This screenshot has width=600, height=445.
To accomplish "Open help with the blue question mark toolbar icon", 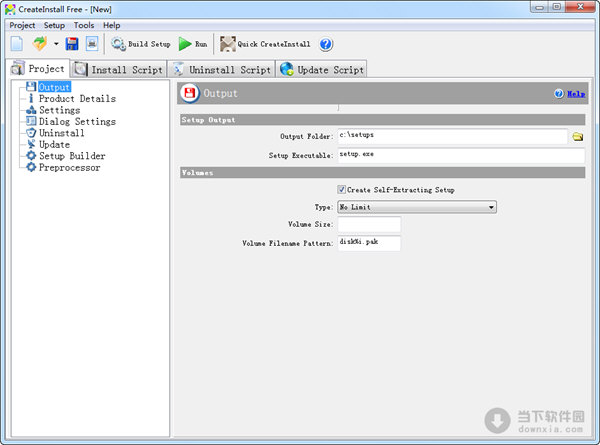I will [326, 44].
